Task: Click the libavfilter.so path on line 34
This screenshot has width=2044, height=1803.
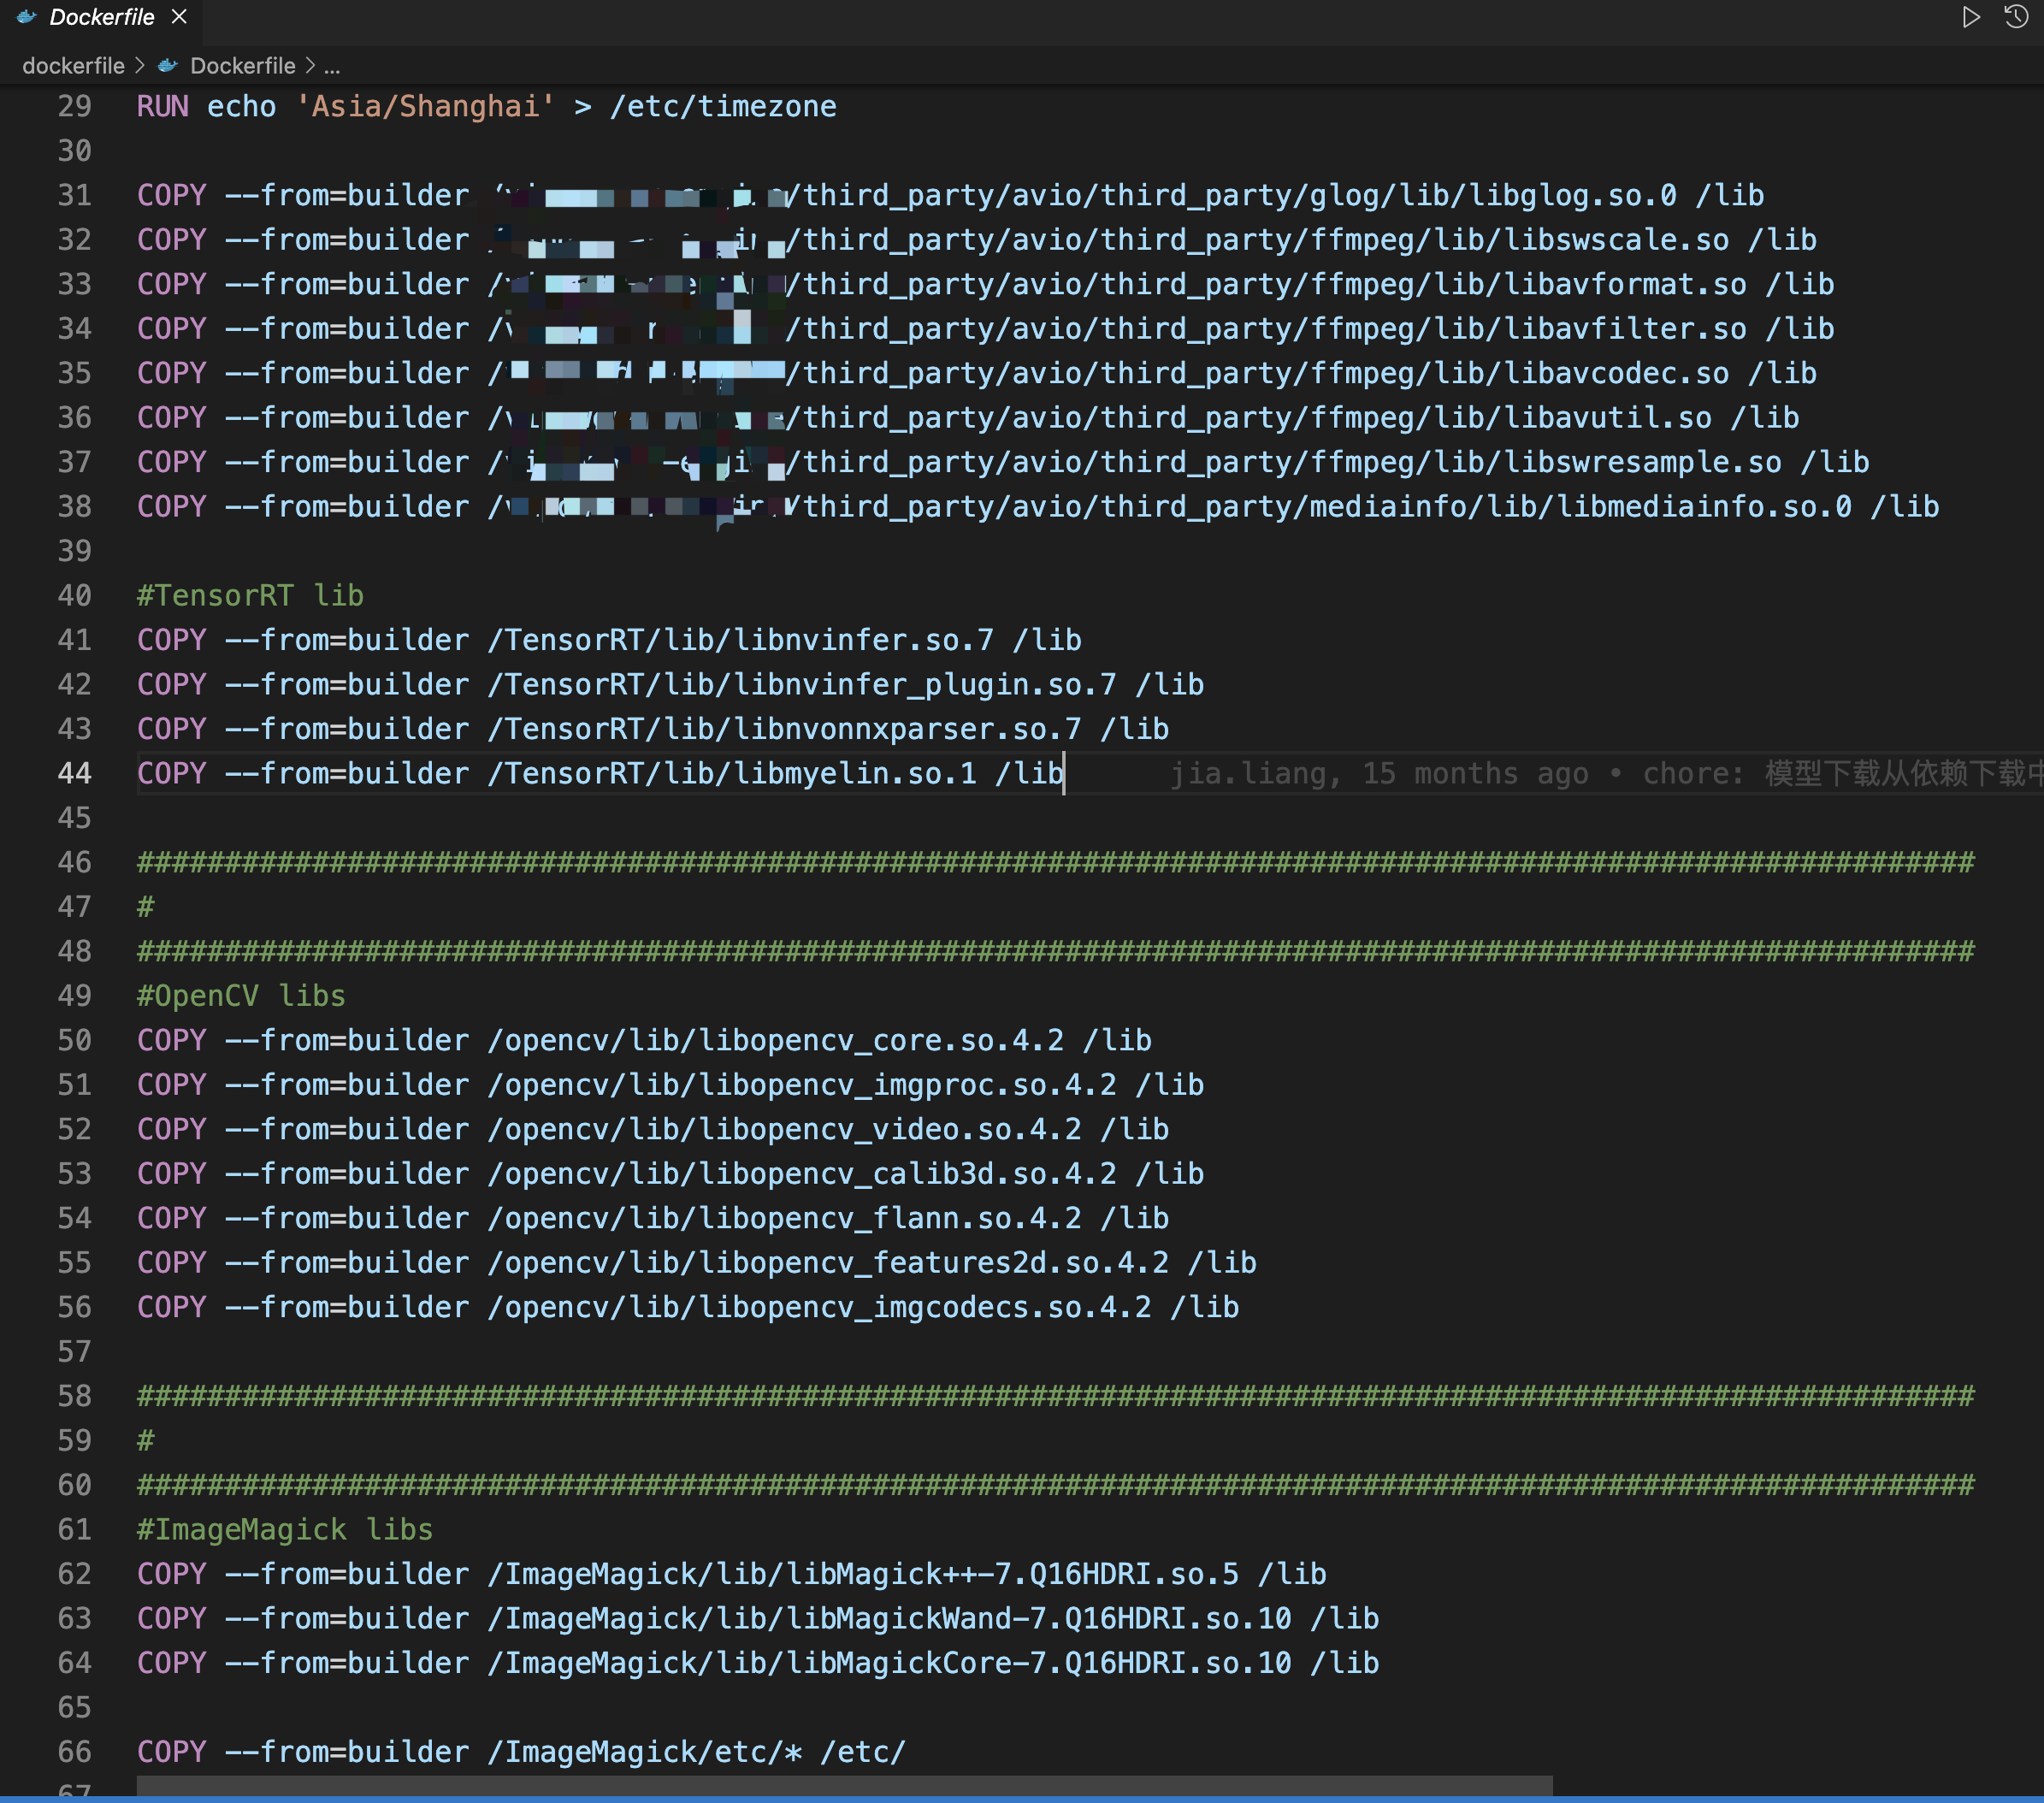Action: (x=1117, y=329)
